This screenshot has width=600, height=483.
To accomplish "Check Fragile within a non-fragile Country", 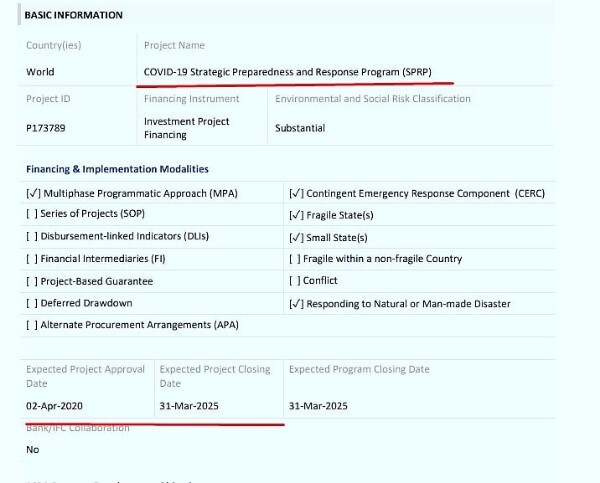I will click(x=294, y=259).
